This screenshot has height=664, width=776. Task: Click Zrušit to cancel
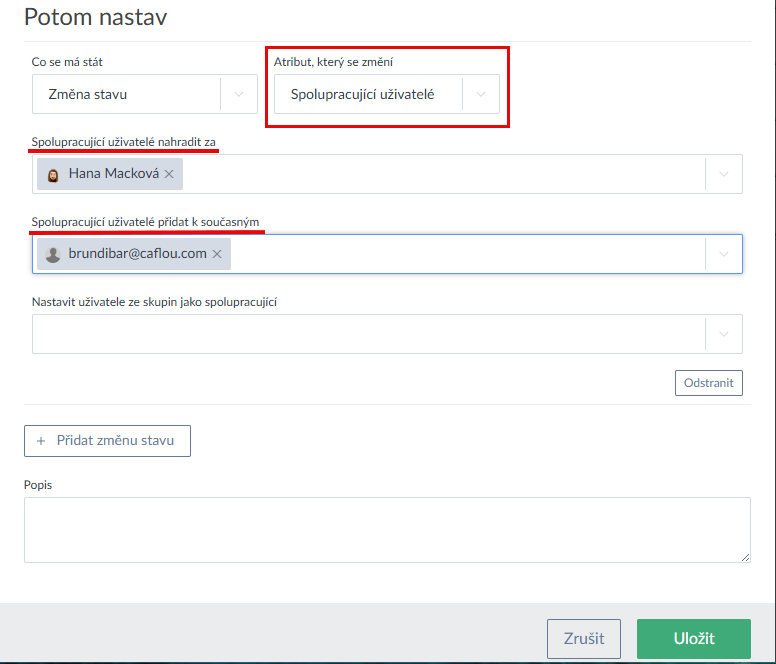tap(583, 639)
